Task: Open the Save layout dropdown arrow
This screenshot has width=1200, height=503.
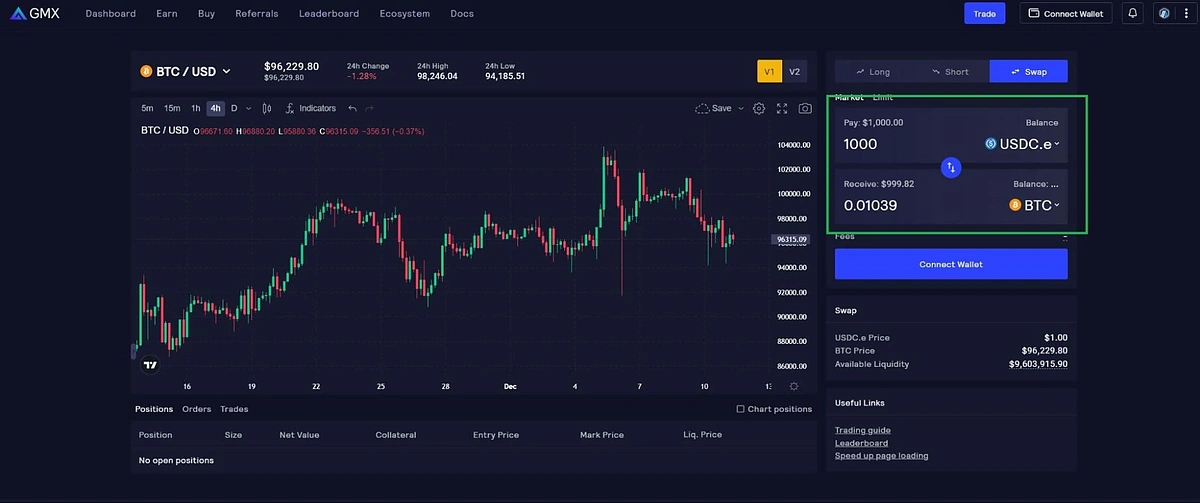Action: (741, 108)
